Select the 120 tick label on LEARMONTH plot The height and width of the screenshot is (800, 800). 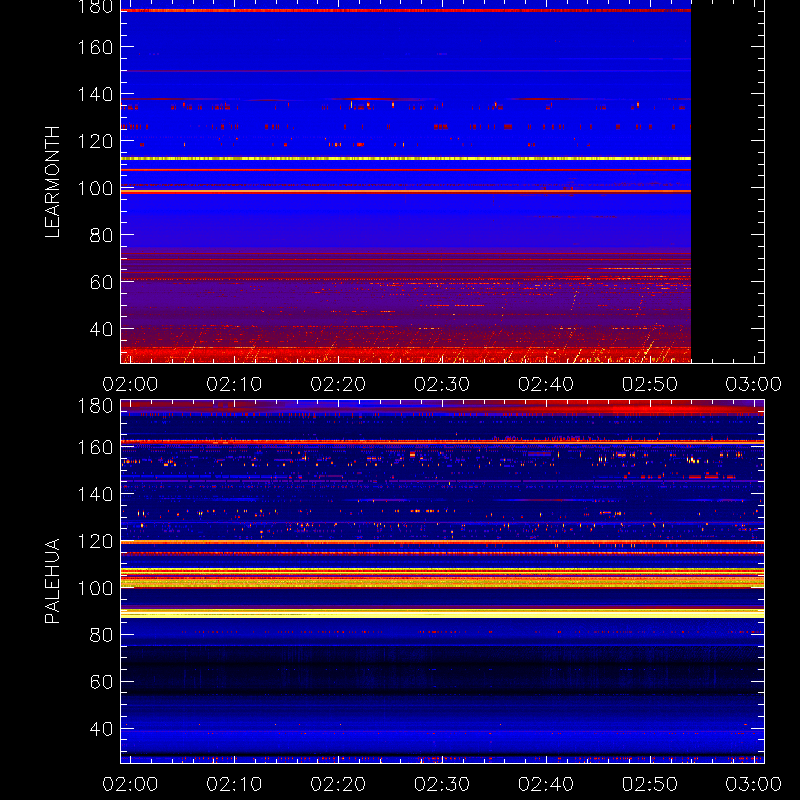95,141
